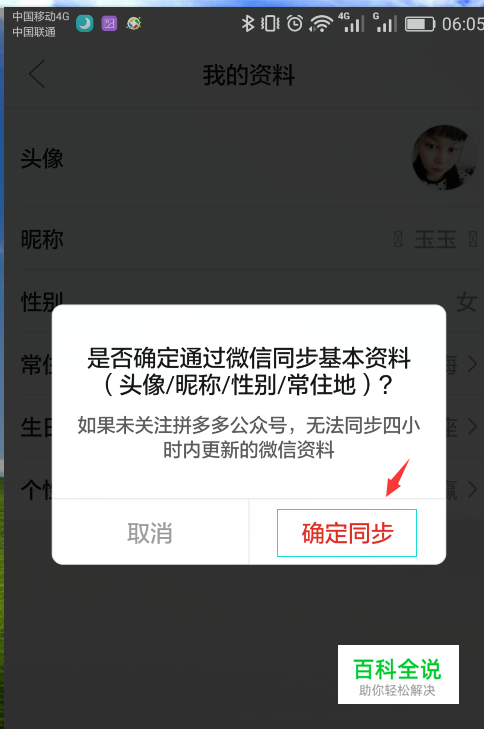Tap the Bluetooth status icon

[x=248, y=23]
